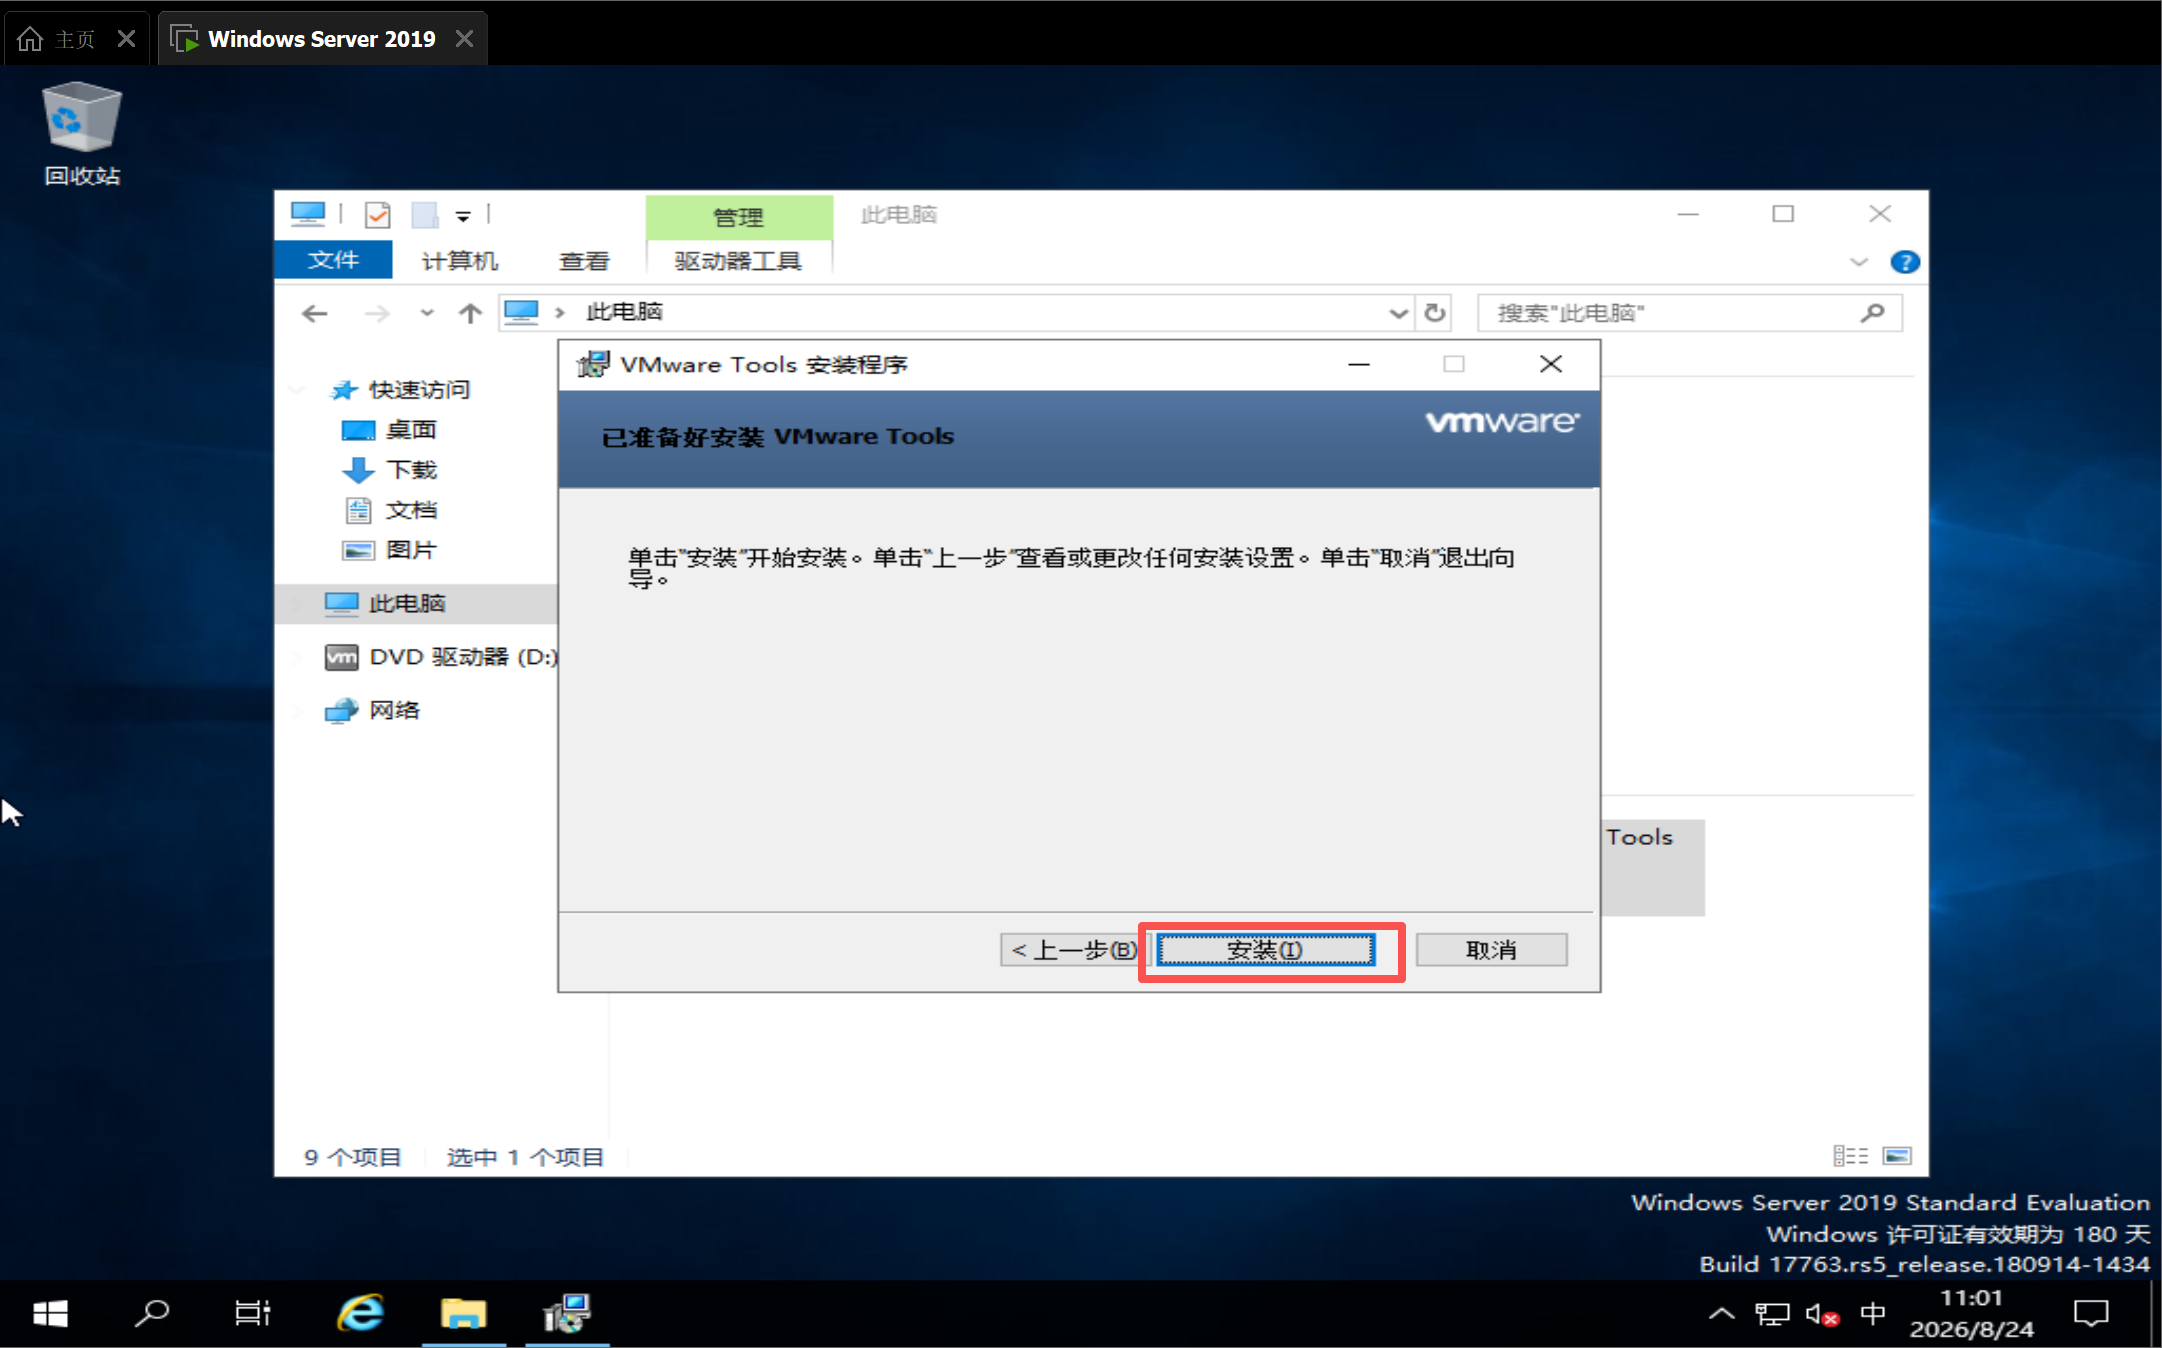The height and width of the screenshot is (1348, 2162).
Task: Expand the 网络 tree node
Action: pos(297,711)
